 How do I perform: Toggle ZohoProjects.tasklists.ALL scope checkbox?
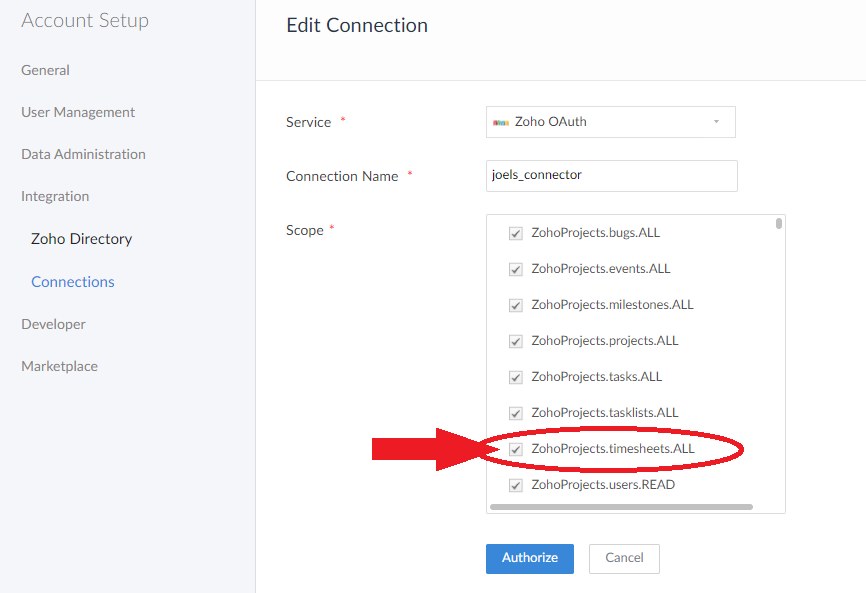(x=516, y=413)
